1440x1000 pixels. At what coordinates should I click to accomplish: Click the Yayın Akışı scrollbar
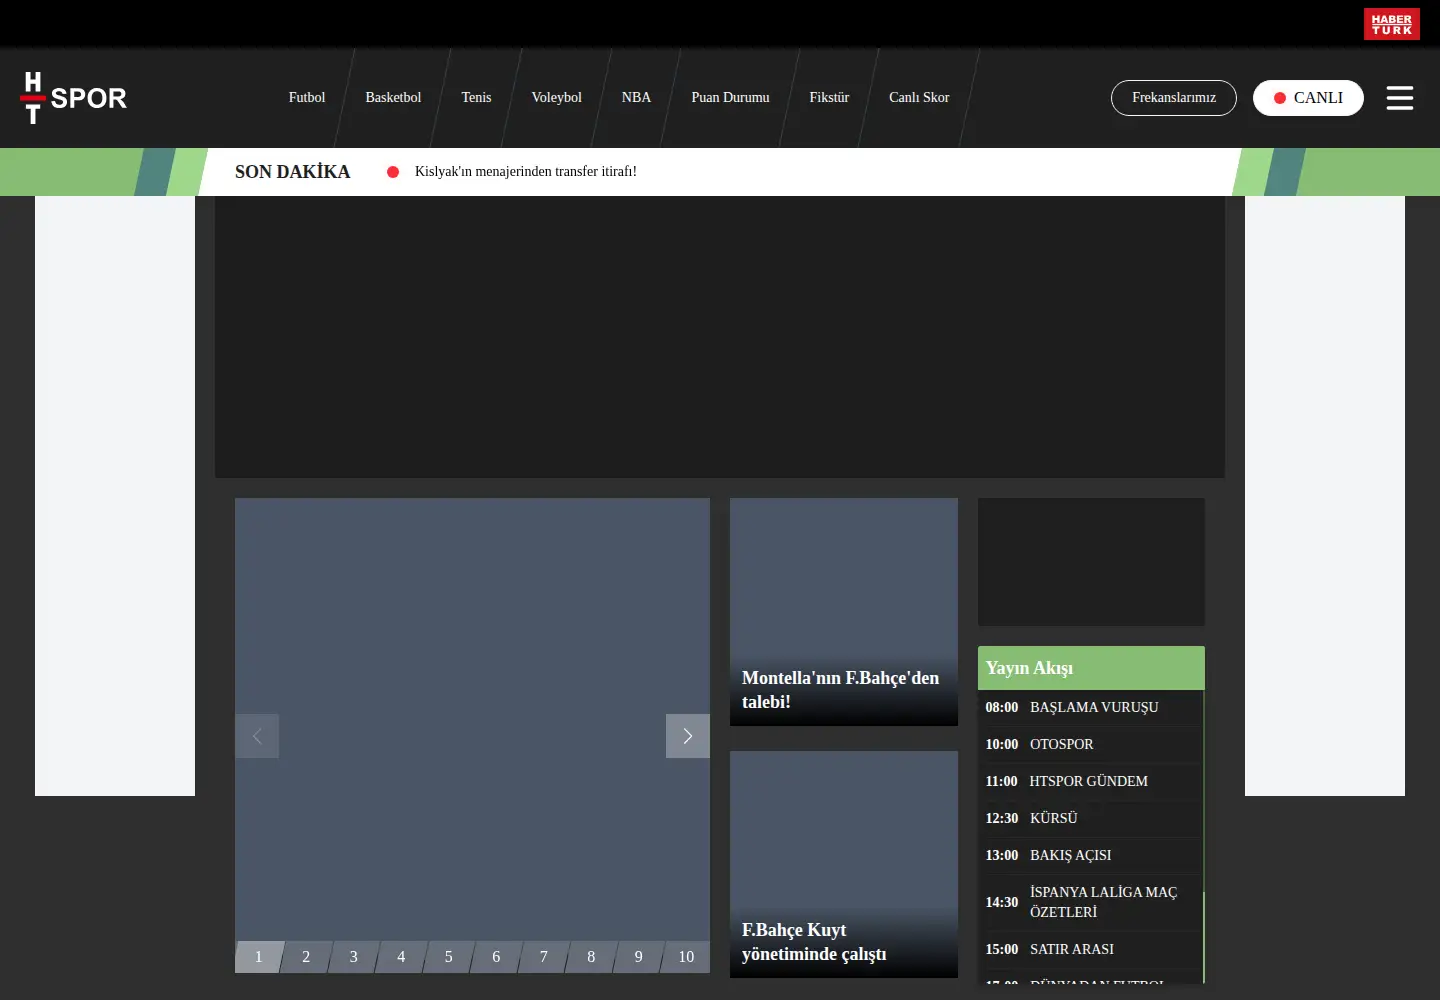point(1203,837)
